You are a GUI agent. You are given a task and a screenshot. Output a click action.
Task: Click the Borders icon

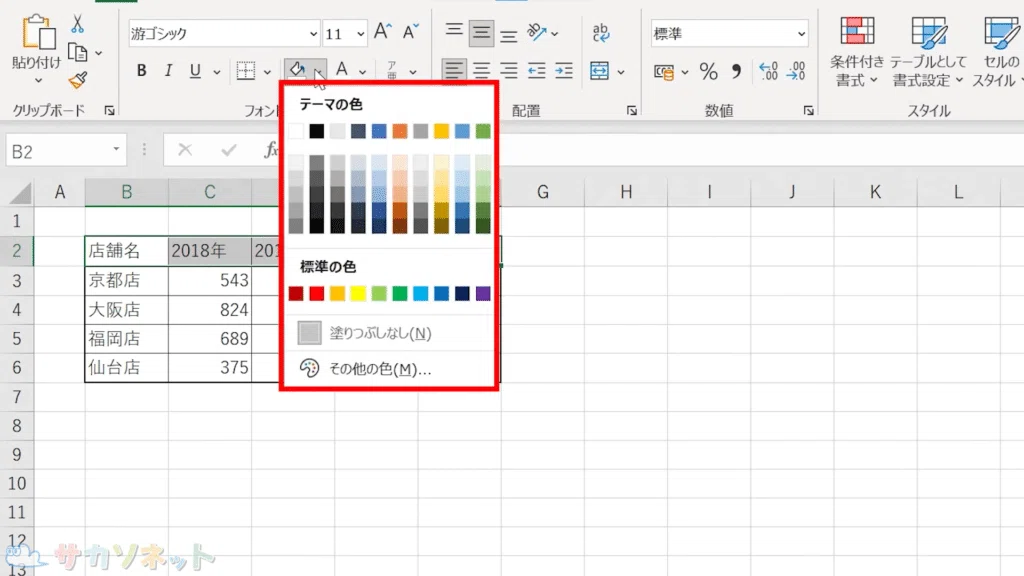pyautogui.click(x=246, y=71)
